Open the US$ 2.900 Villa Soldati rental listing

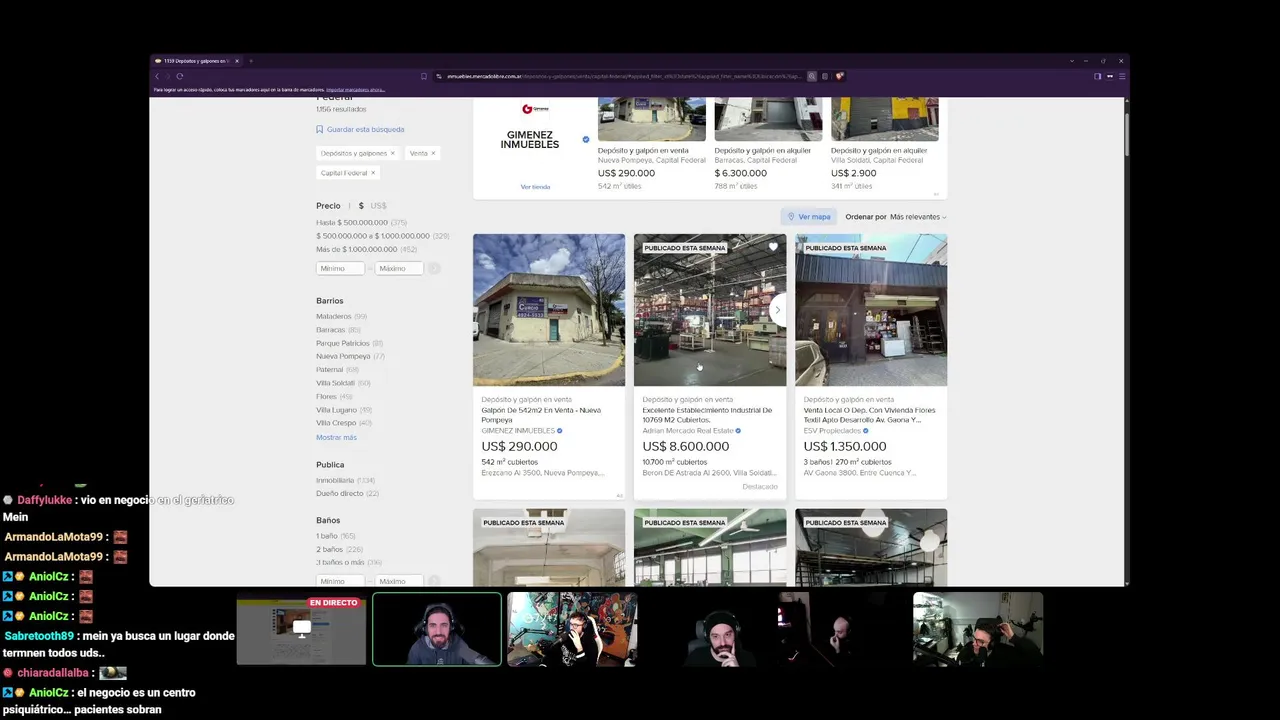884,145
